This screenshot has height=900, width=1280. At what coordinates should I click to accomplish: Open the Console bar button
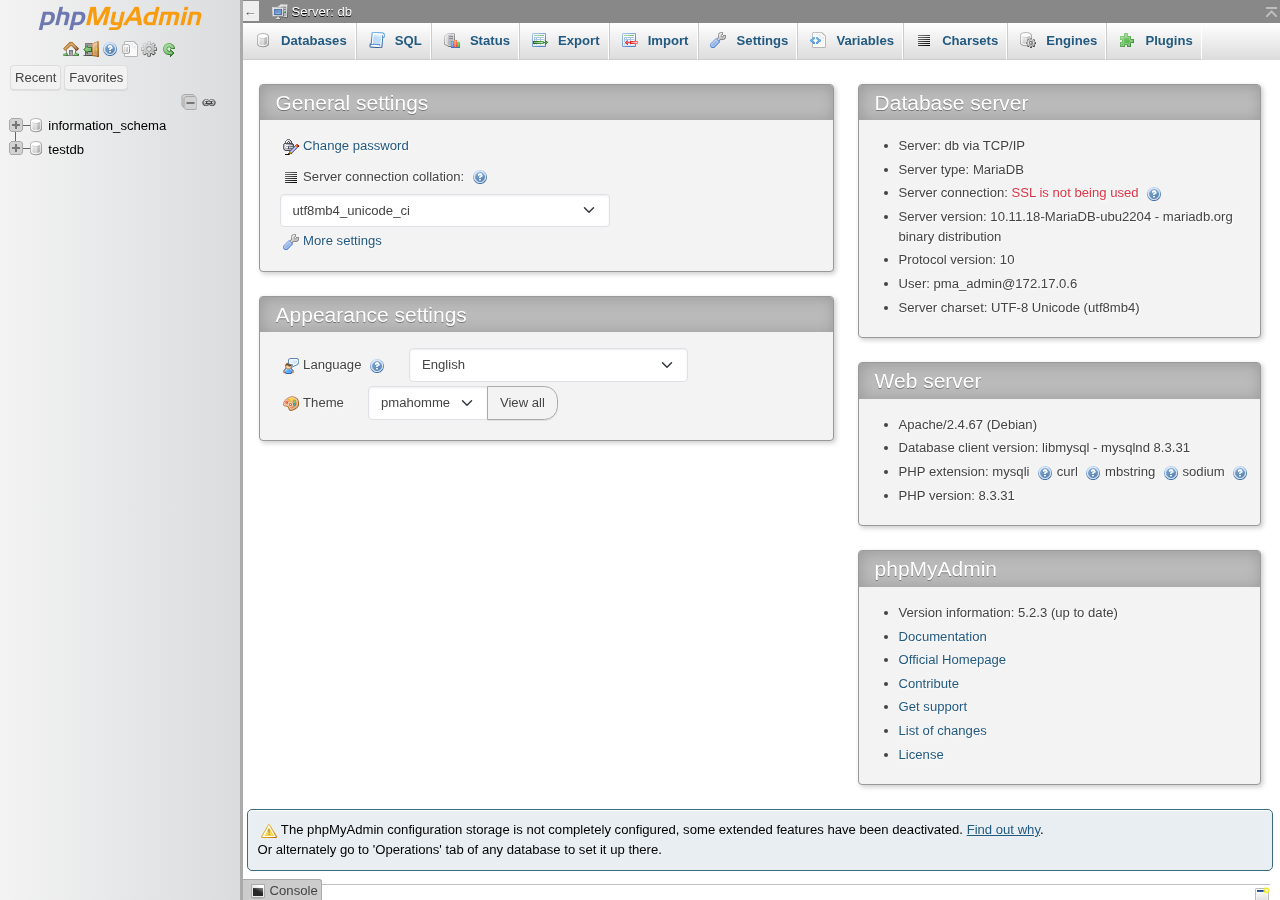coord(284,890)
